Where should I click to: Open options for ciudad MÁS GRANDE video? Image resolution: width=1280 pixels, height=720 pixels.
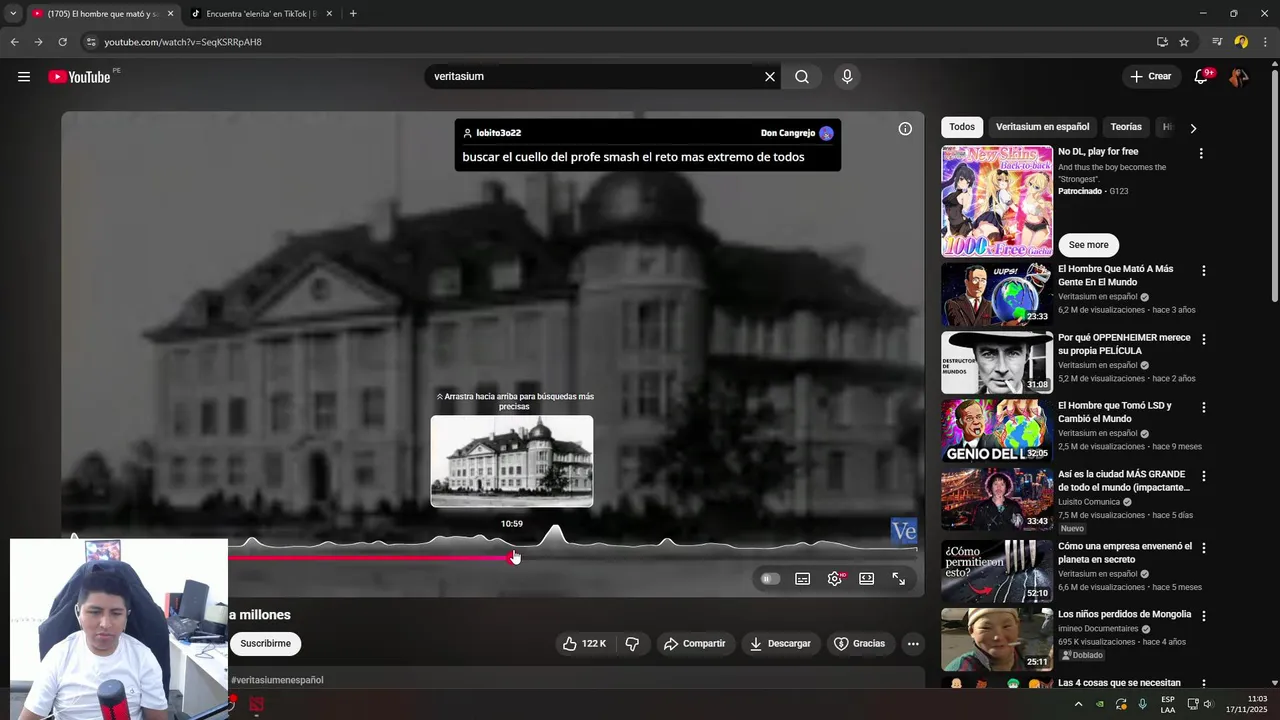(1203, 477)
